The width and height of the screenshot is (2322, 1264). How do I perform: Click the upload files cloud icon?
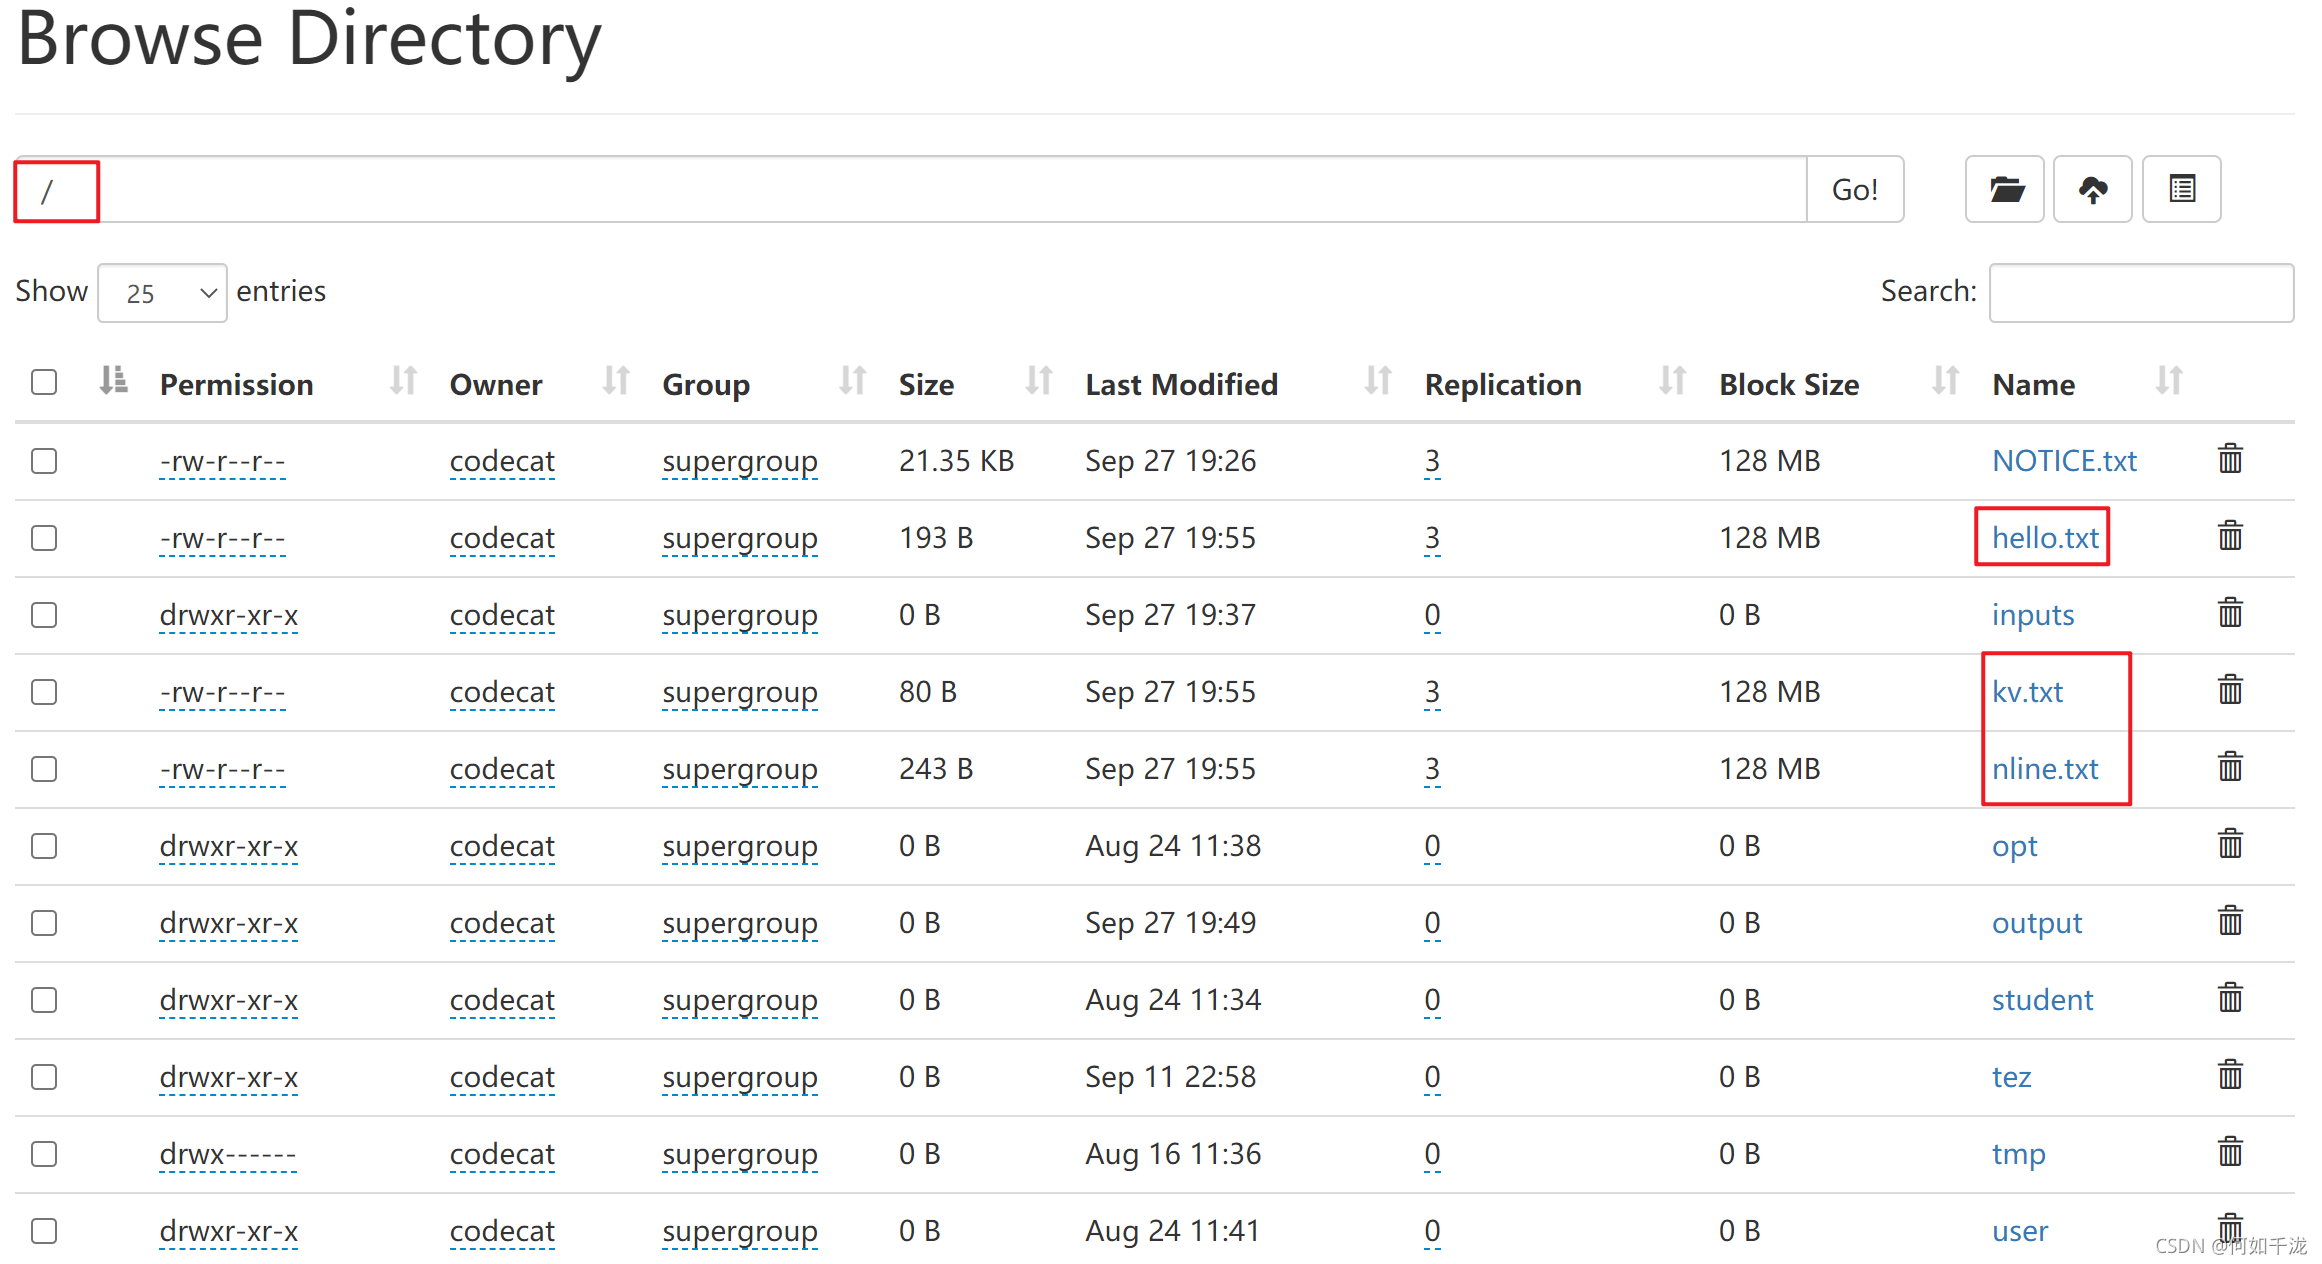pyautogui.click(x=2093, y=189)
